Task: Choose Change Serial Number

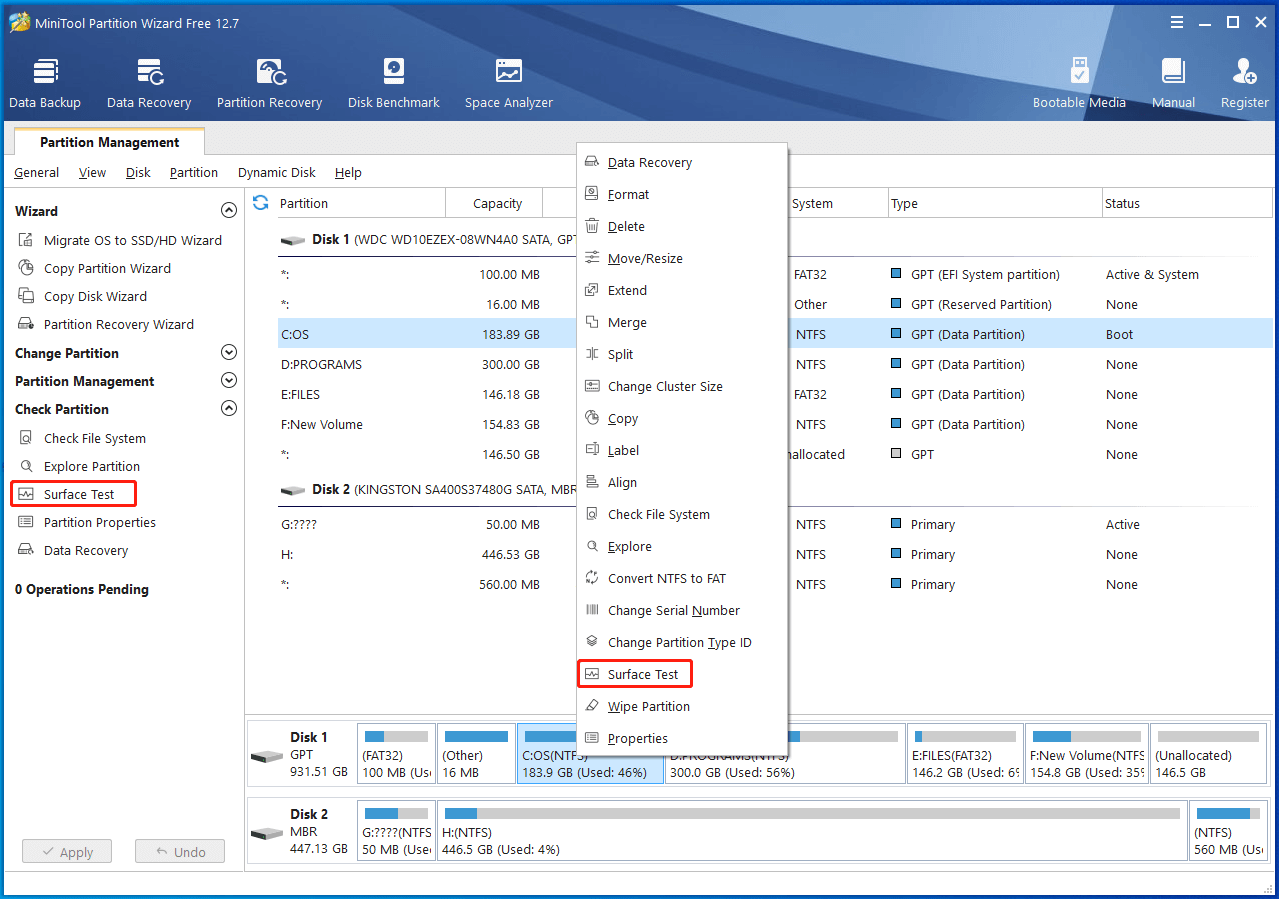Action: coord(682,611)
